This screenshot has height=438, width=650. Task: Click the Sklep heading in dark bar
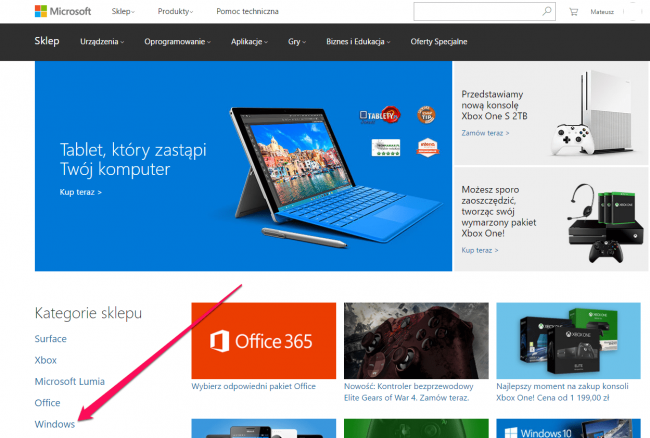pyautogui.click(x=47, y=41)
